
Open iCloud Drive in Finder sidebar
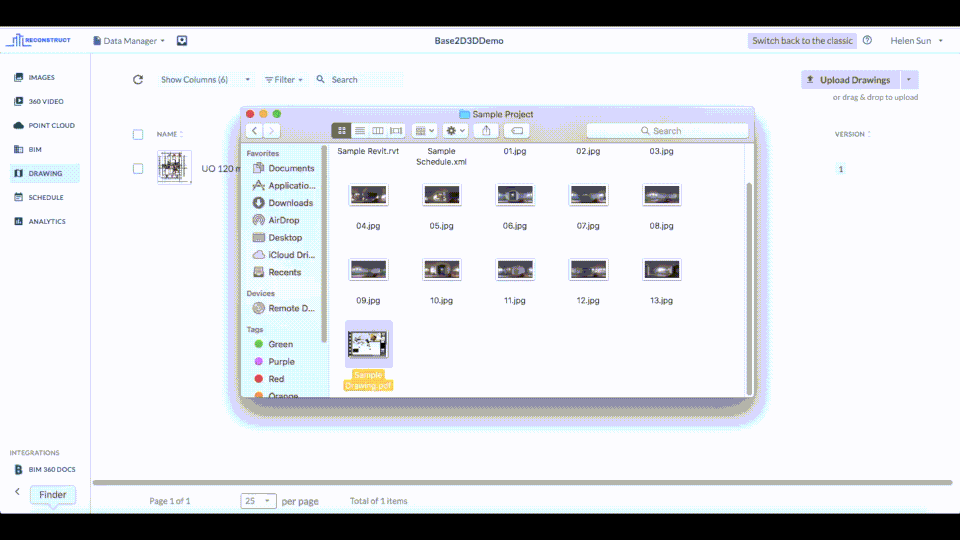pos(284,255)
